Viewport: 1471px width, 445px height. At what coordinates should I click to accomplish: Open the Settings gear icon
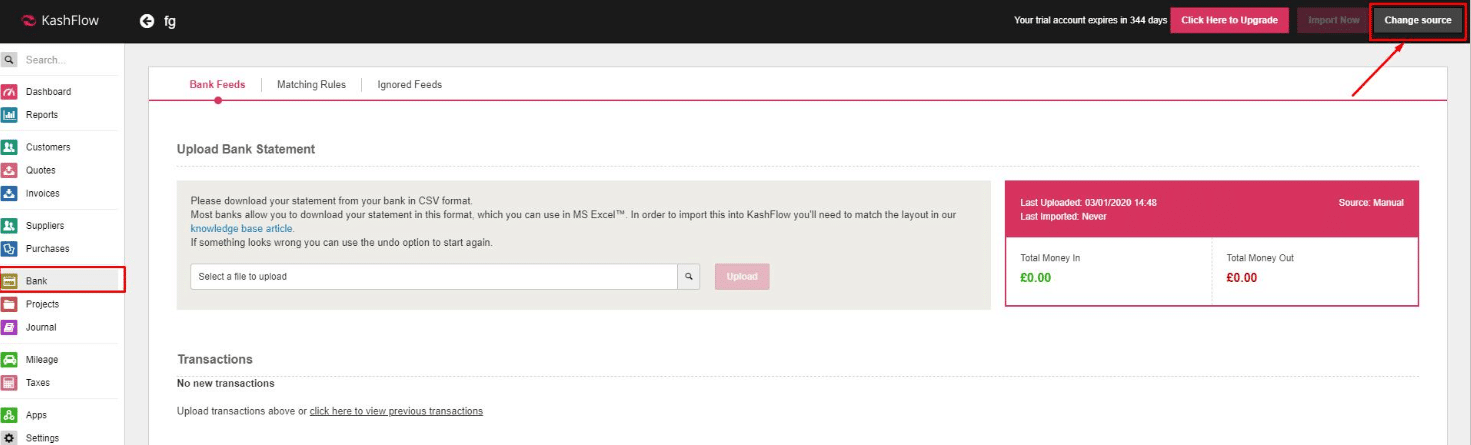click(10, 438)
